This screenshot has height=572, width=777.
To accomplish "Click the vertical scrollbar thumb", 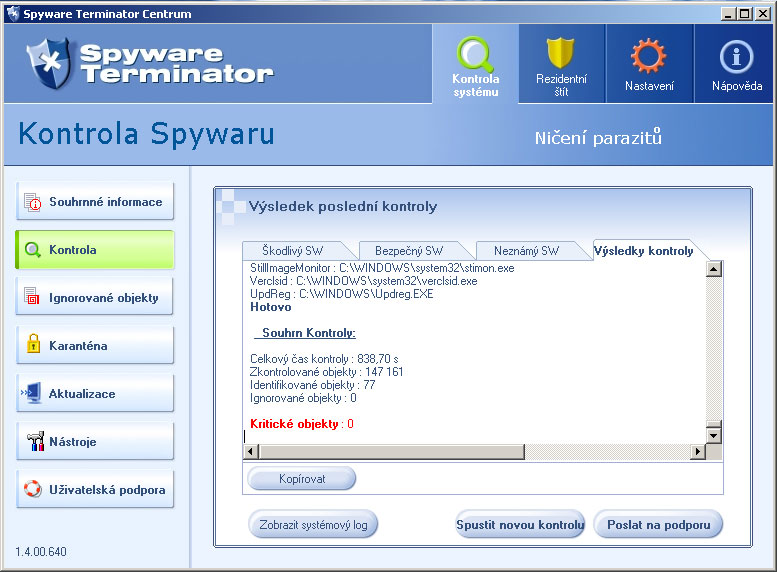I will [714, 424].
